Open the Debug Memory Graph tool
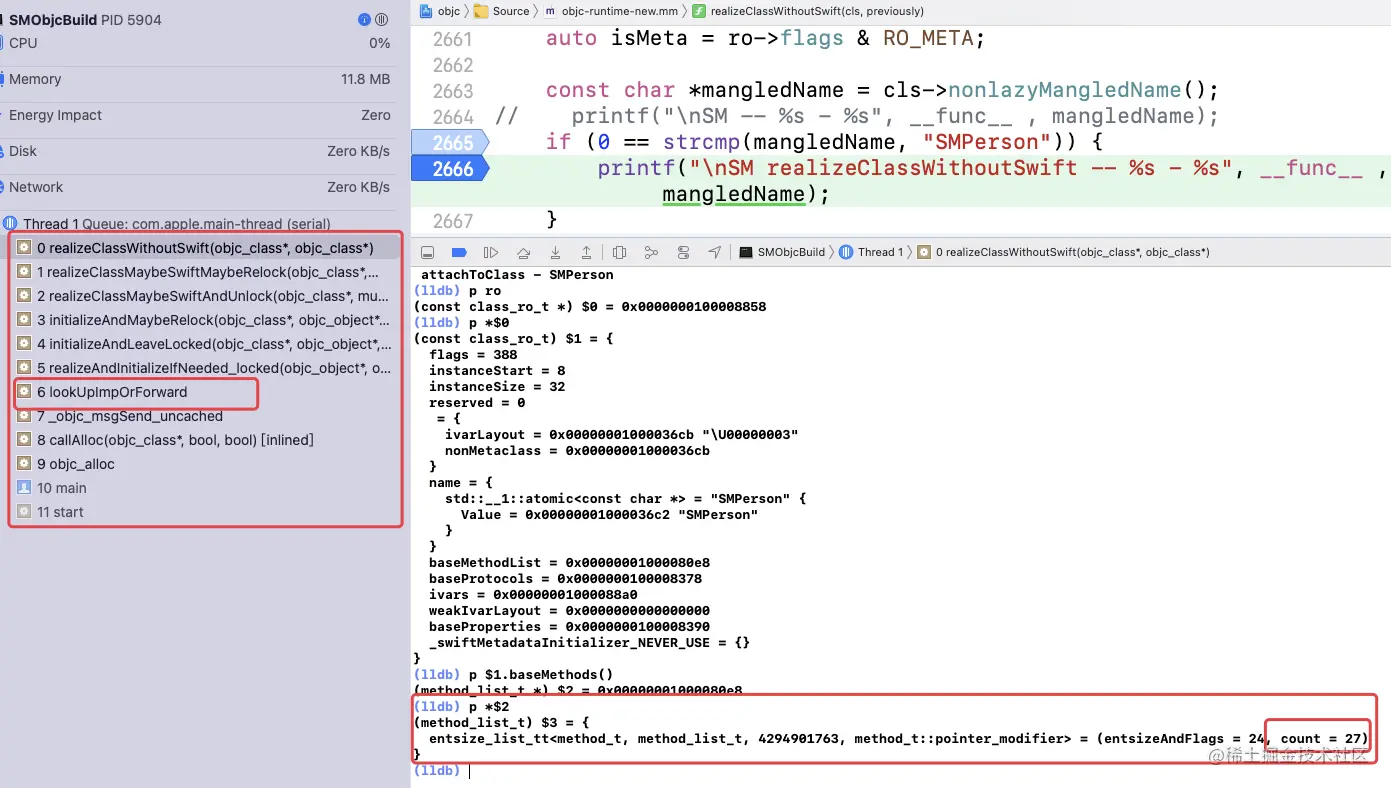Viewport: 1391px width, 788px height. [651, 252]
